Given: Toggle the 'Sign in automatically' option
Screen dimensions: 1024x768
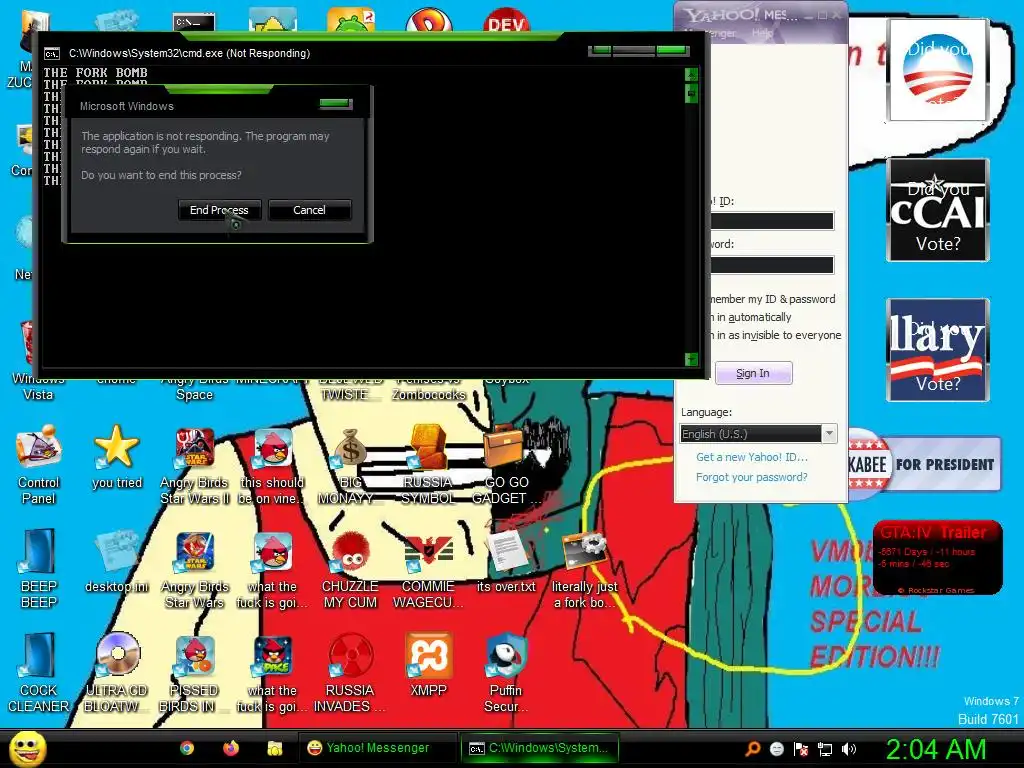Looking at the screenshot, I should coord(751,317).
